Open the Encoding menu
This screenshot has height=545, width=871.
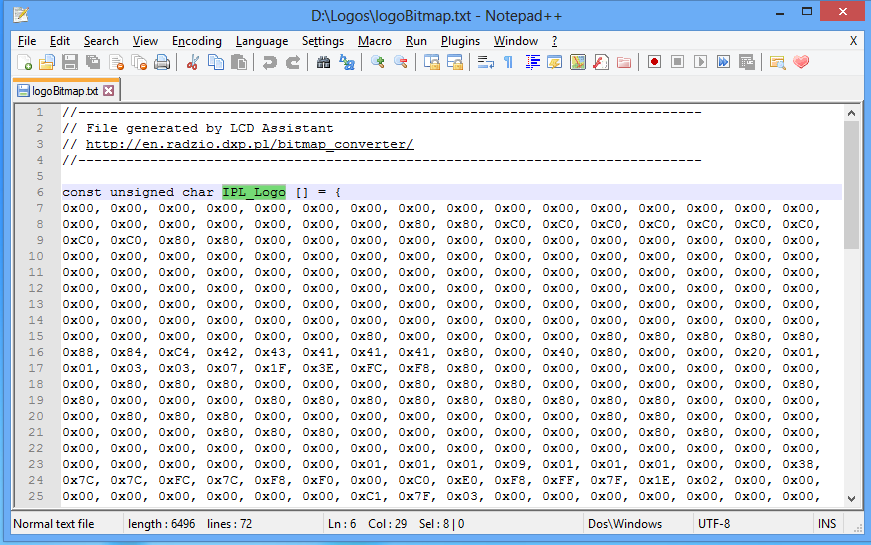click(x=196, y=41)
